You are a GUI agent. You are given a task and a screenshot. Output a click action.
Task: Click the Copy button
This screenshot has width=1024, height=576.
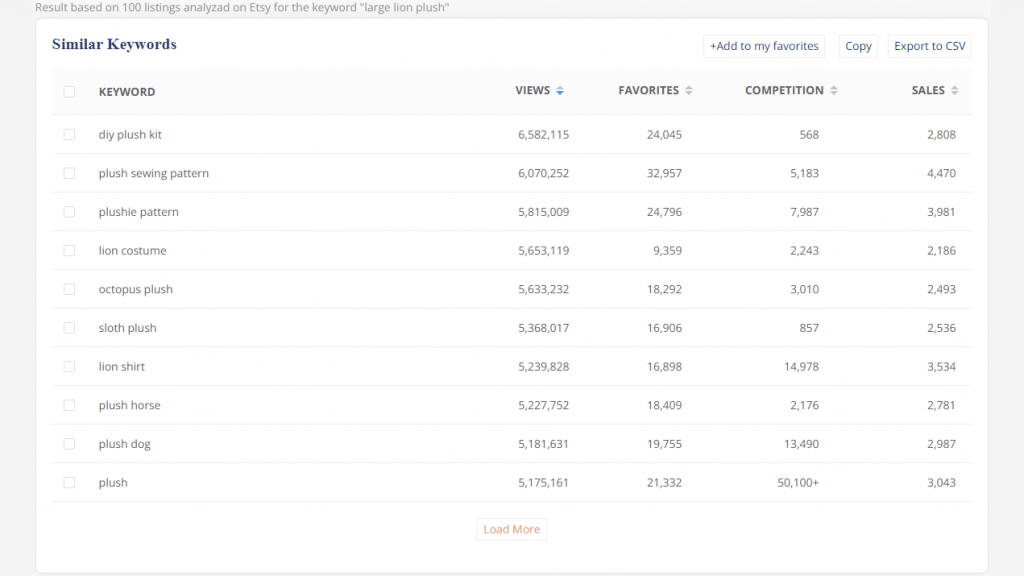tap(858, 46)
